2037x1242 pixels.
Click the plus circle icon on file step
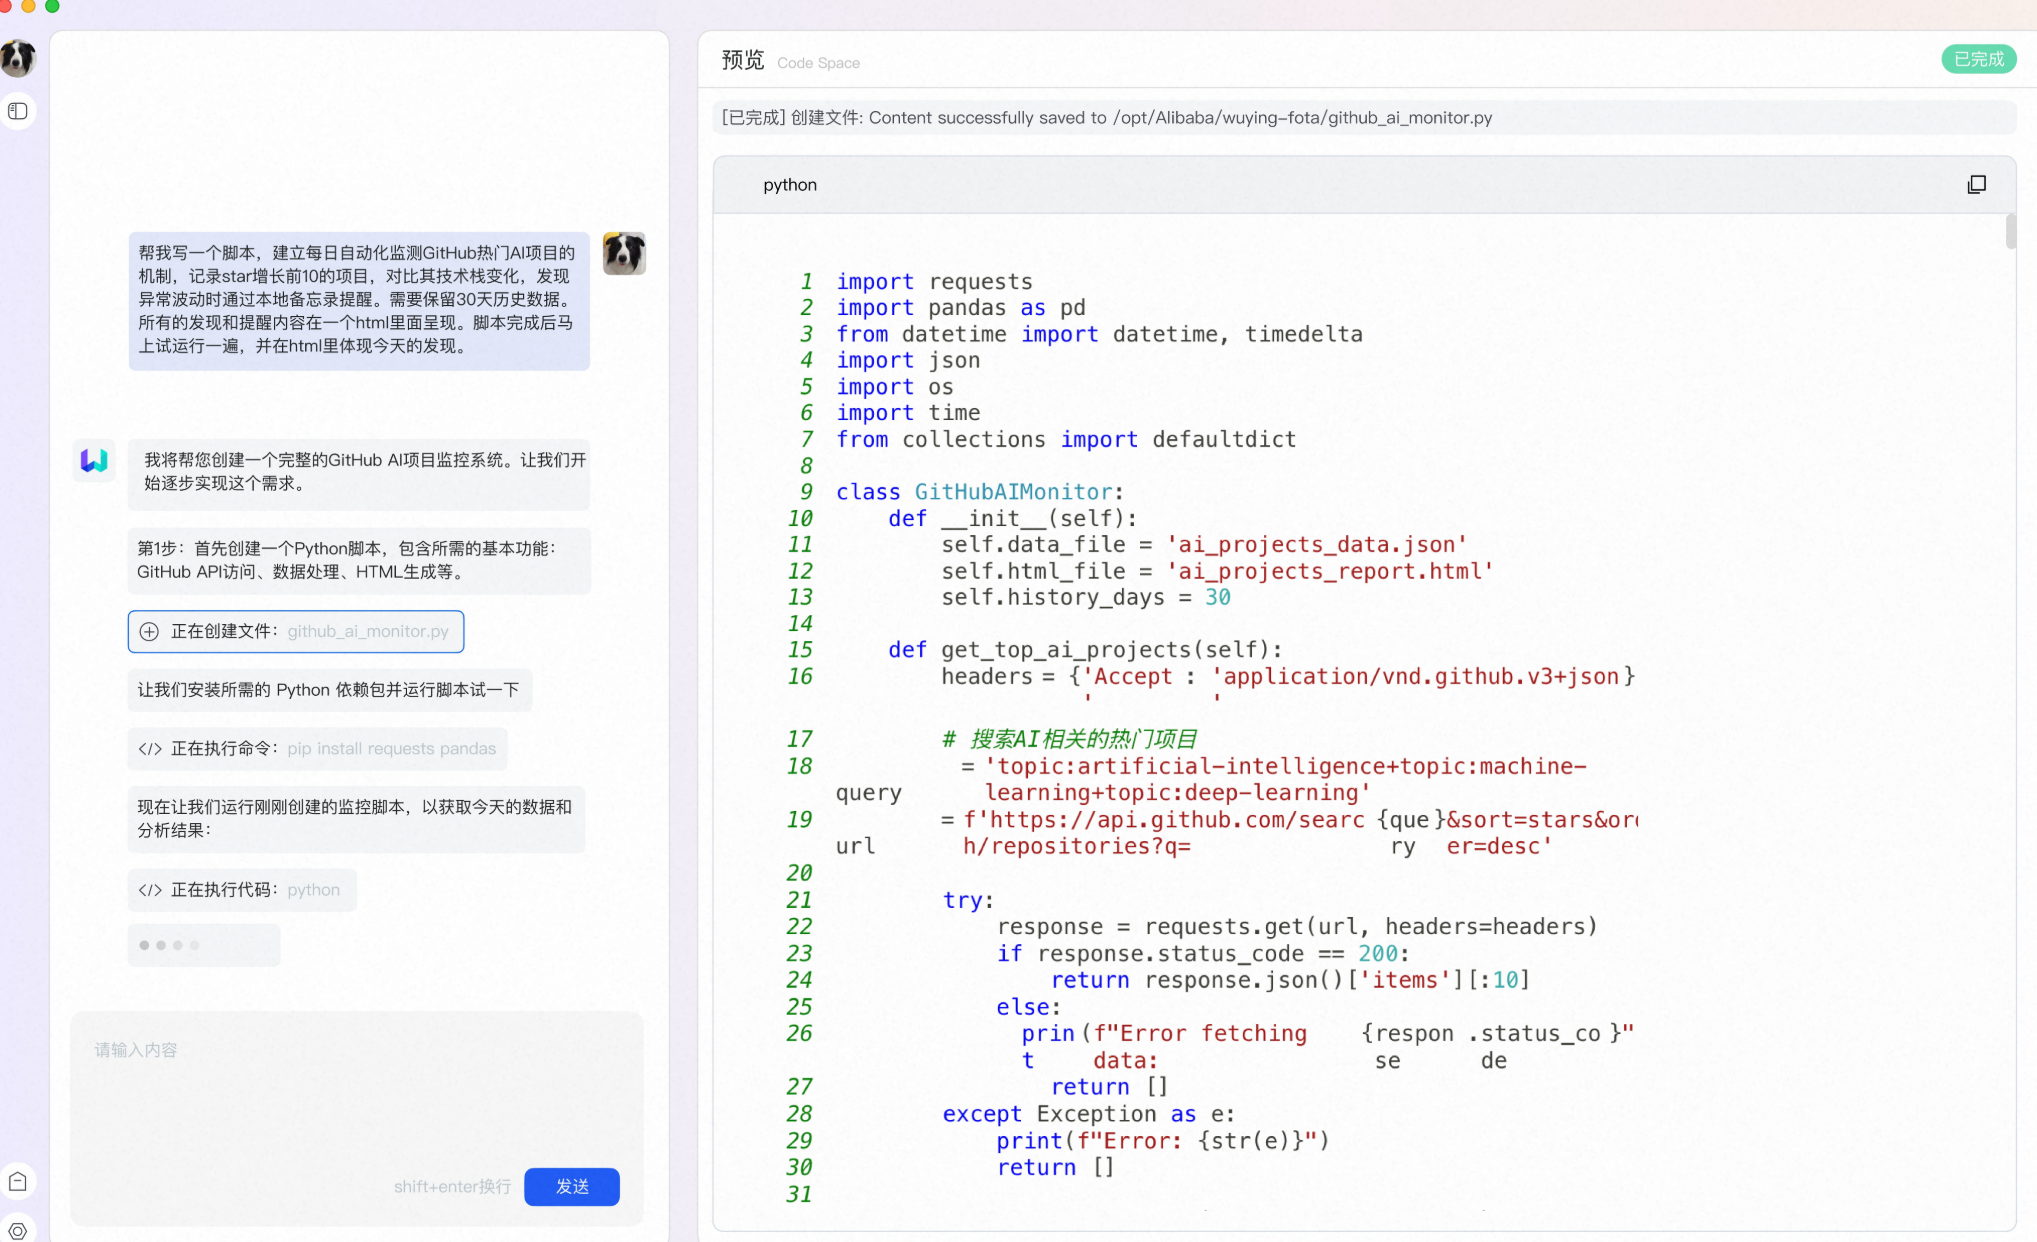(149, 632)
